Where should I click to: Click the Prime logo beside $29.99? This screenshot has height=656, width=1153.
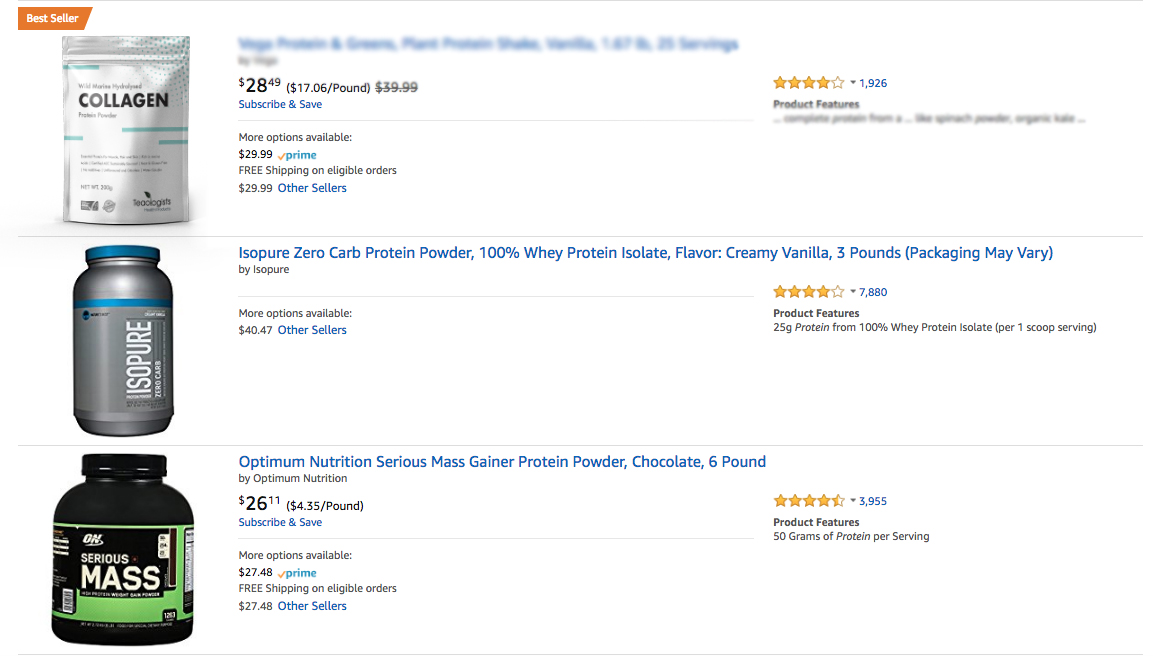[298, 155]
